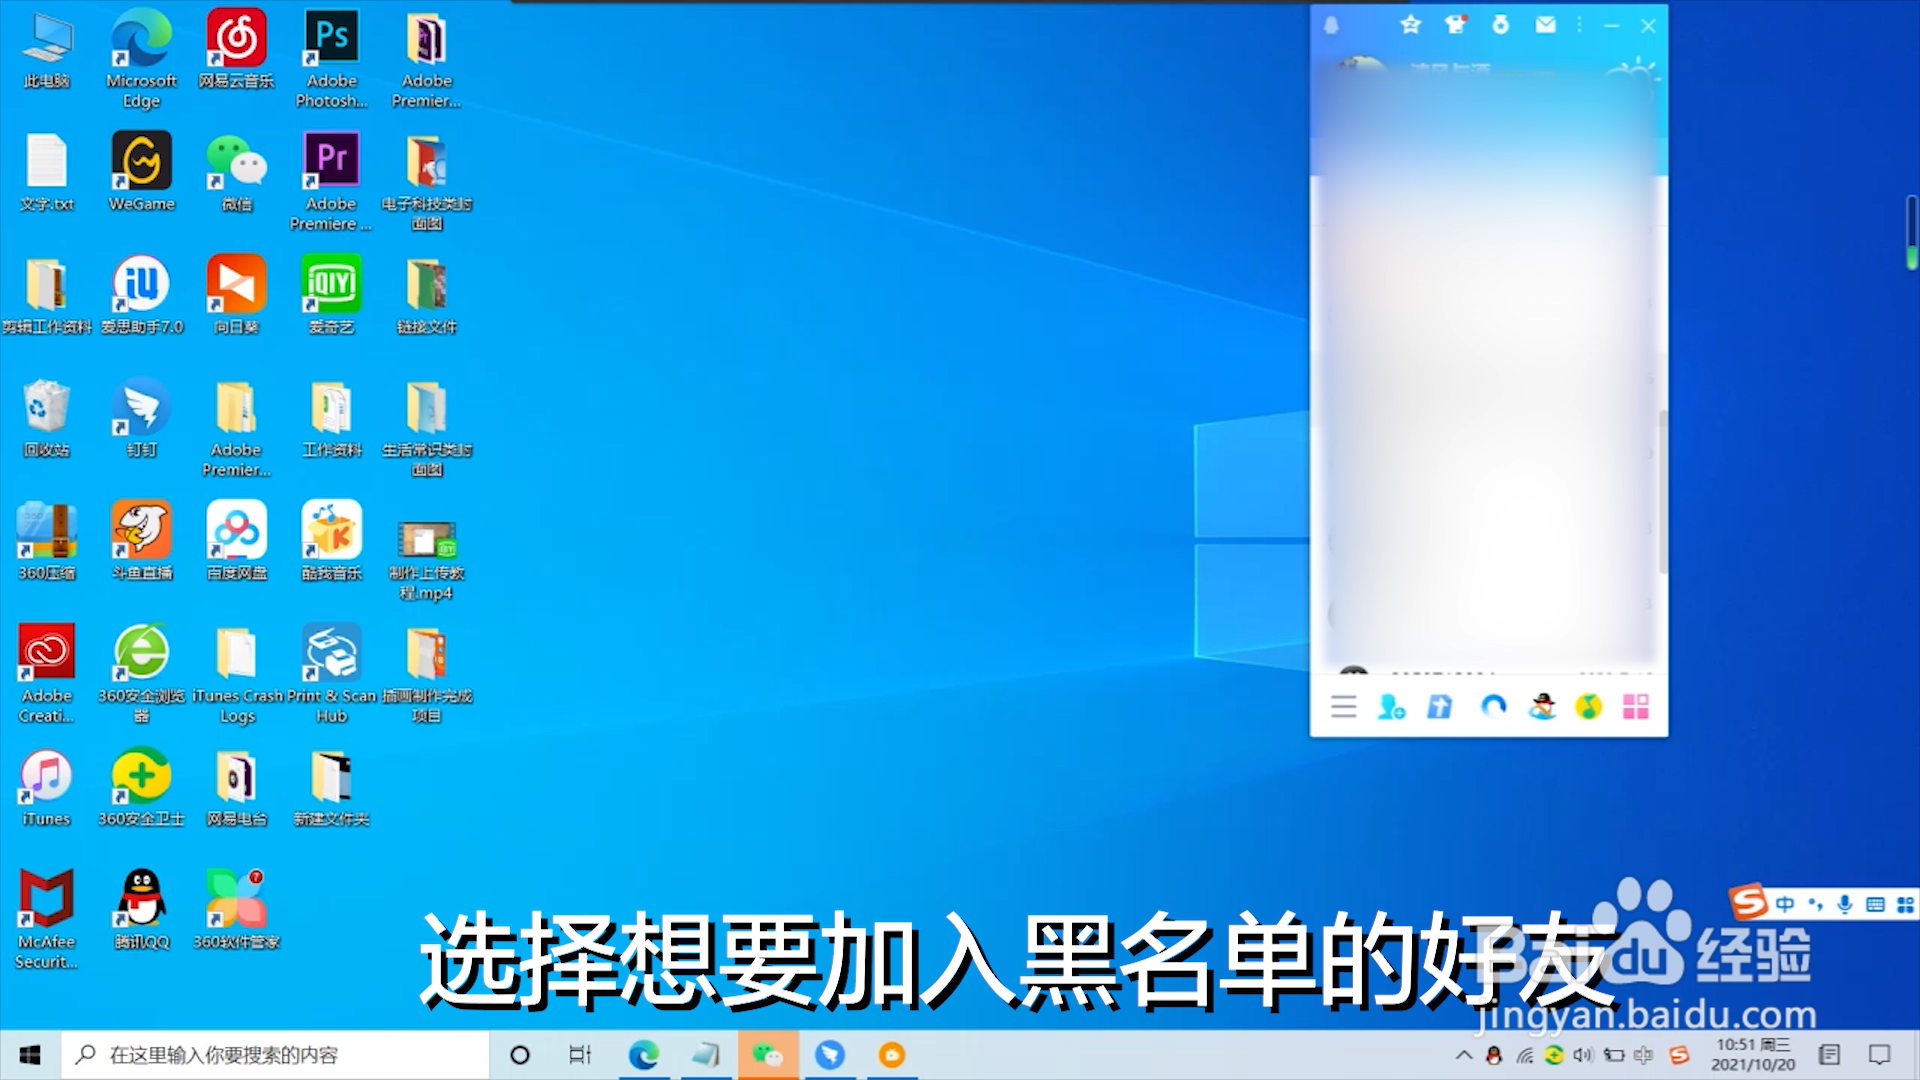Open Edge from the taskbar

[x=643, y=1055]
